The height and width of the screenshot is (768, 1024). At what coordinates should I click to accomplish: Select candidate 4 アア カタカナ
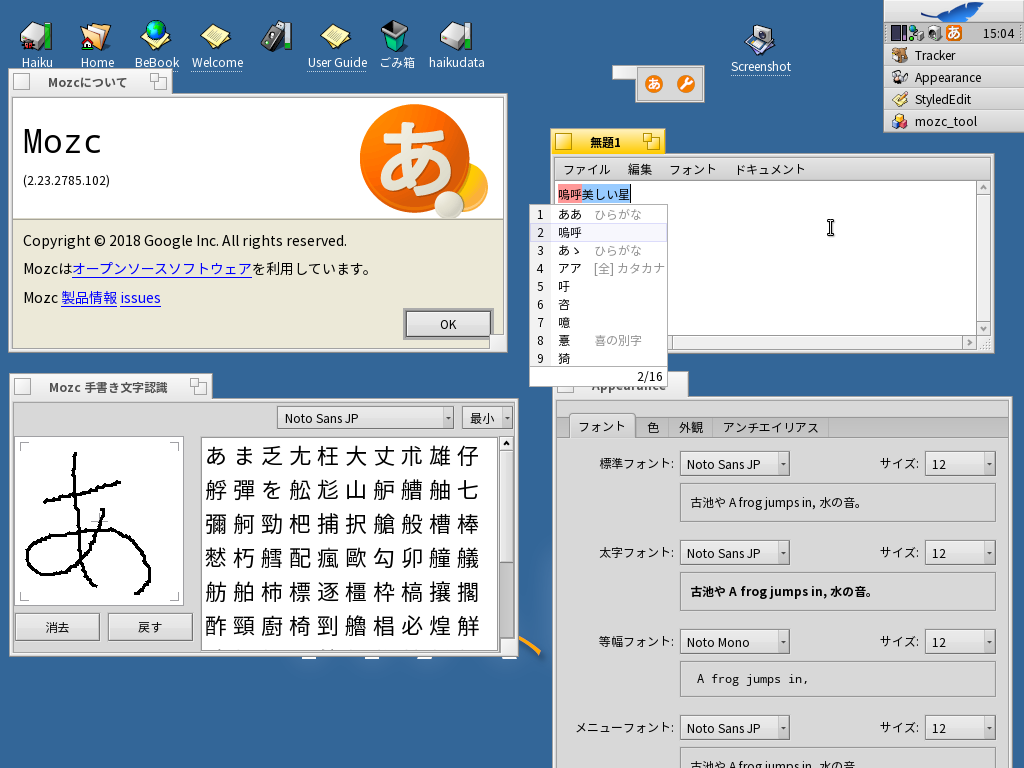click(x=598, y=268)
